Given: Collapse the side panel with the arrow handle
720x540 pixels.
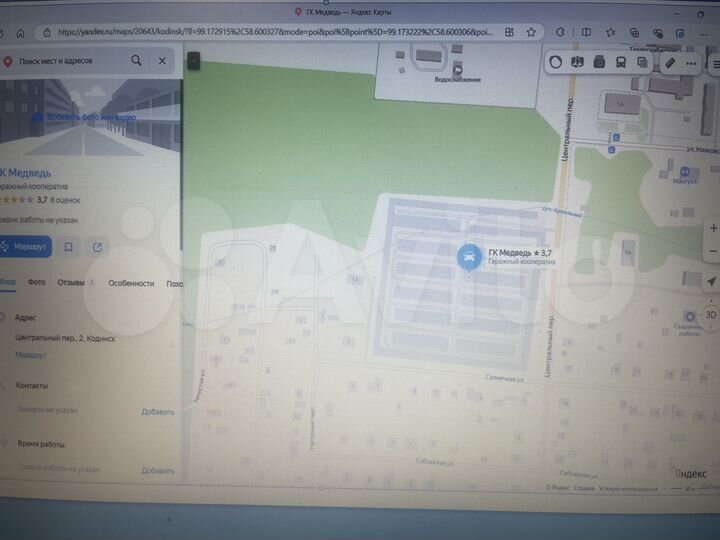Looking at the screenshot, I should (194, 61).
